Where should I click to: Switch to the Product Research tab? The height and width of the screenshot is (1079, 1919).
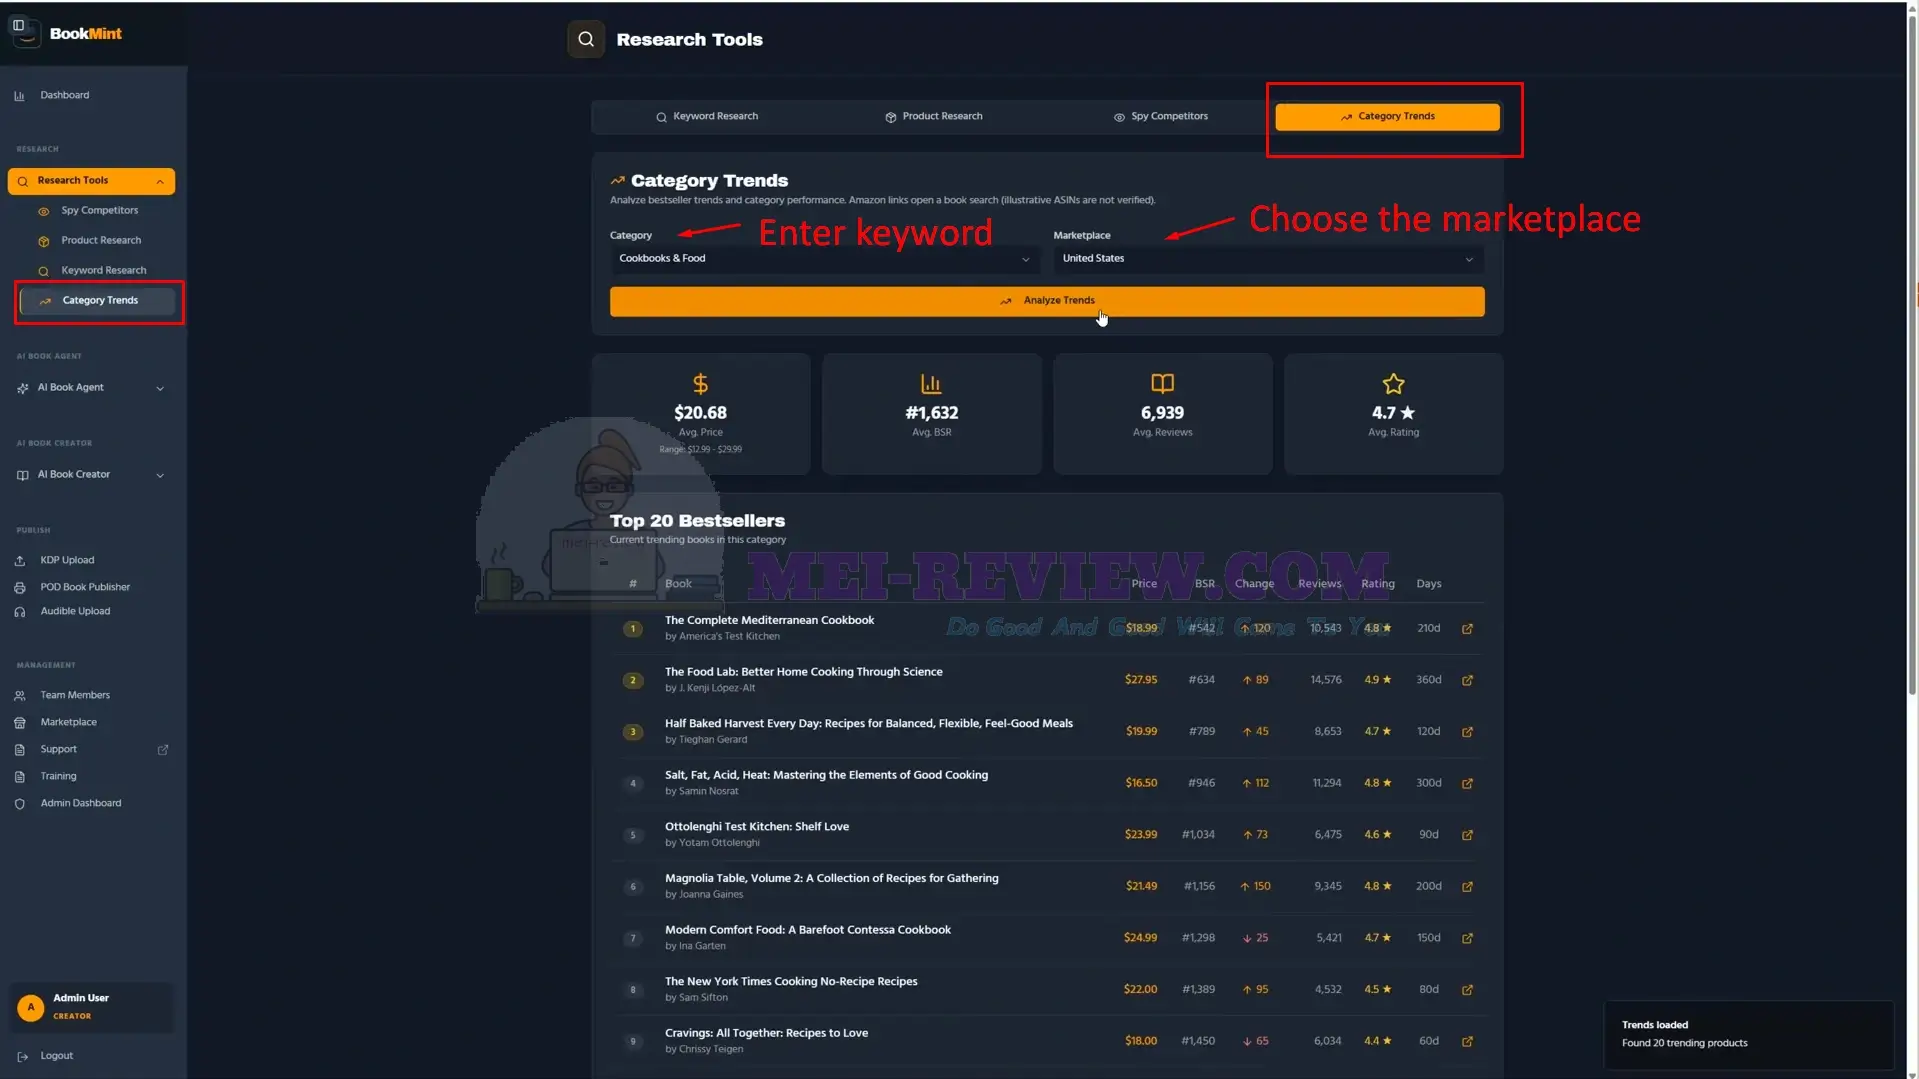pyautogui.click(x=933, y=117)
